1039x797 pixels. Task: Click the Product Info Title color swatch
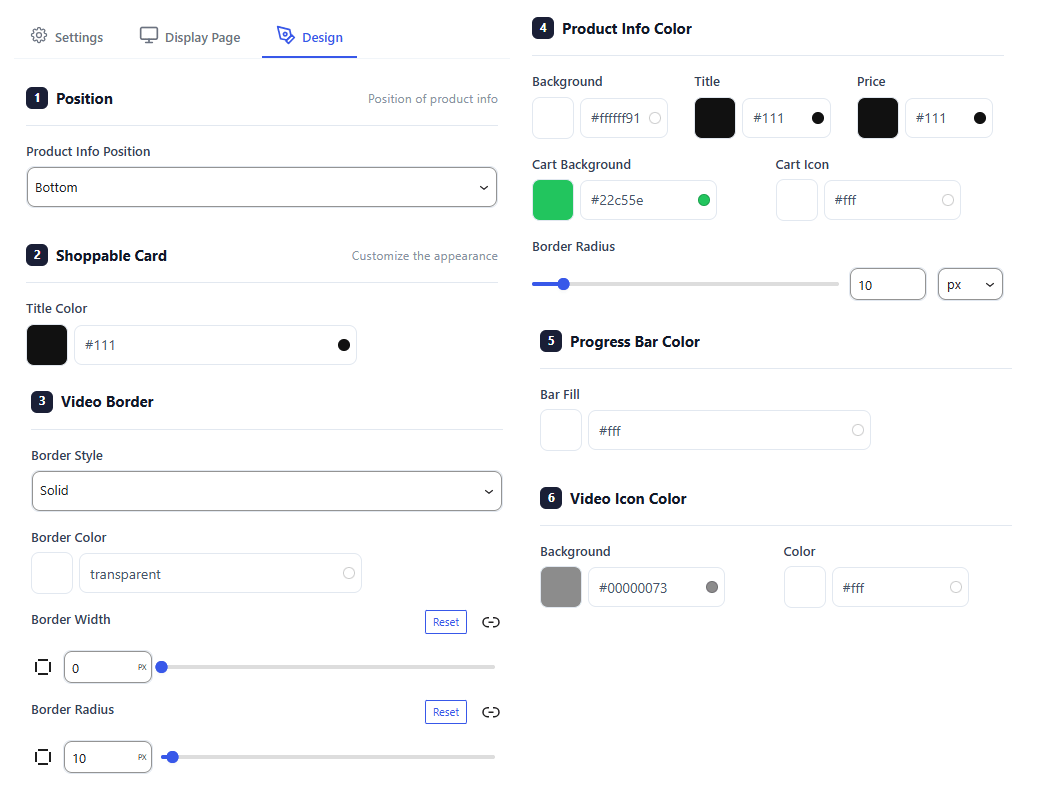pyautogui.click(x=715, y=118)
